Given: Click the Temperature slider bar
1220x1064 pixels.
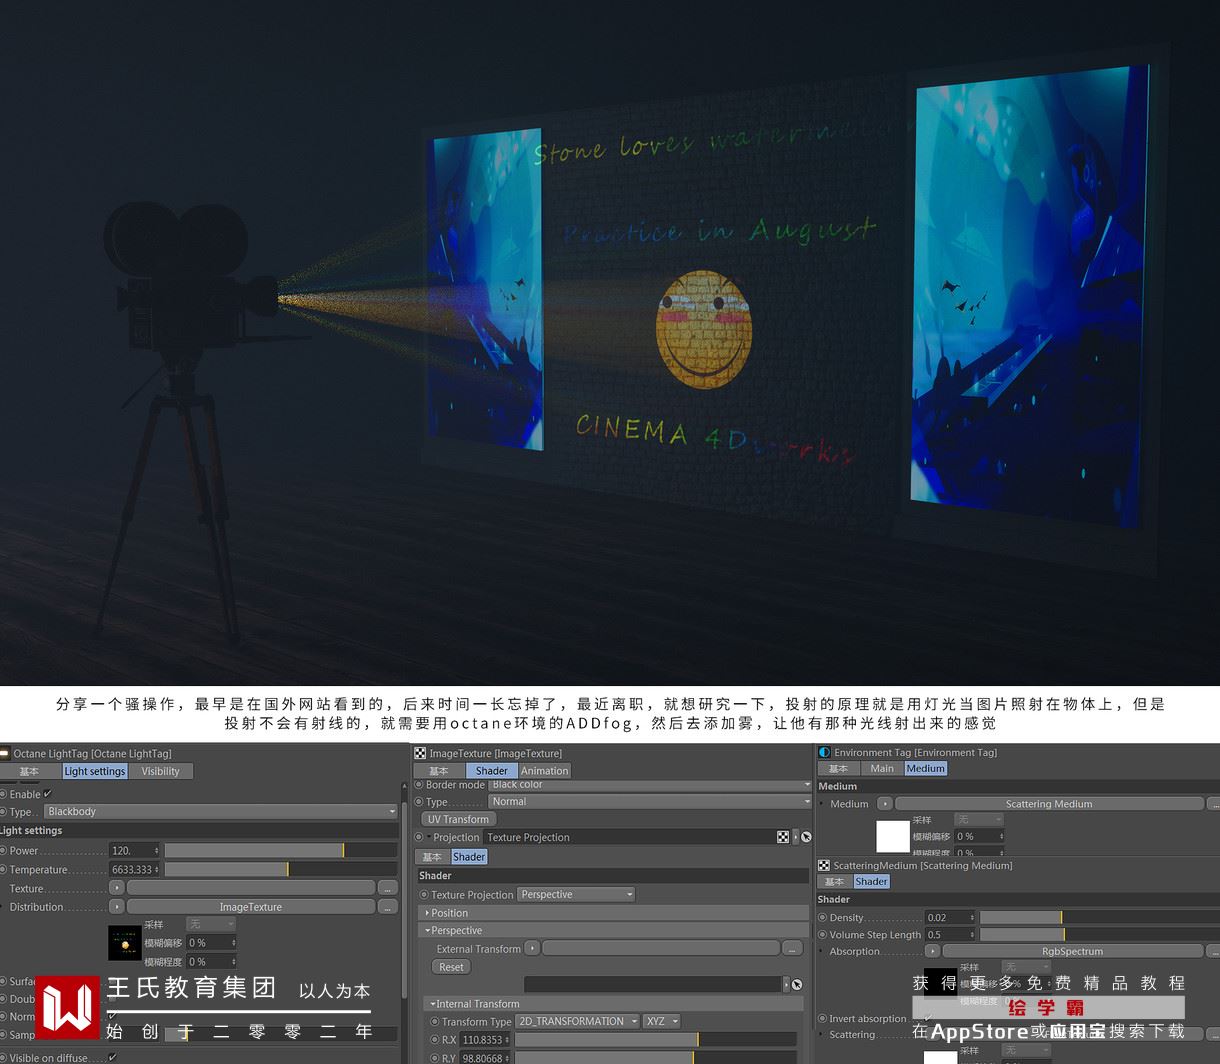Looking at the screenshot, I should point(281,870).
